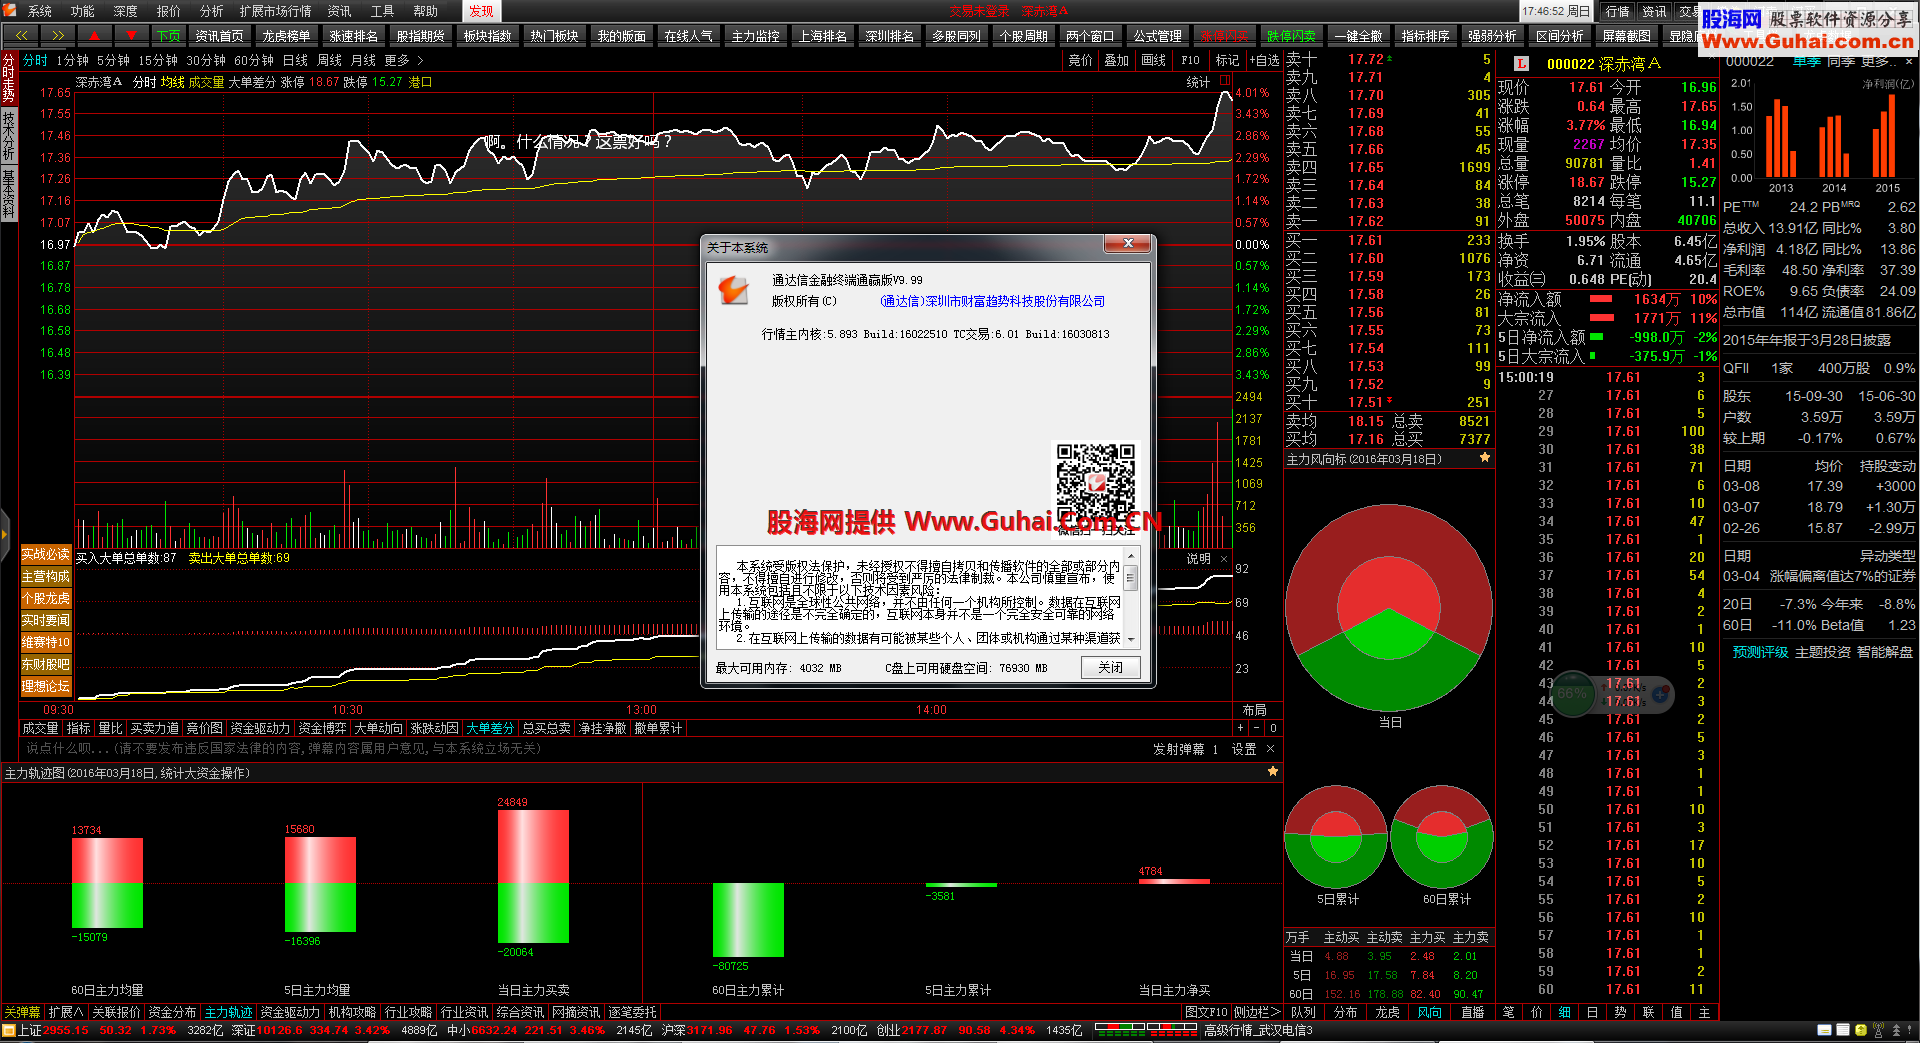Click the small red square beside 统计
1920x1043 pixels.
[x=1225, y=81]
